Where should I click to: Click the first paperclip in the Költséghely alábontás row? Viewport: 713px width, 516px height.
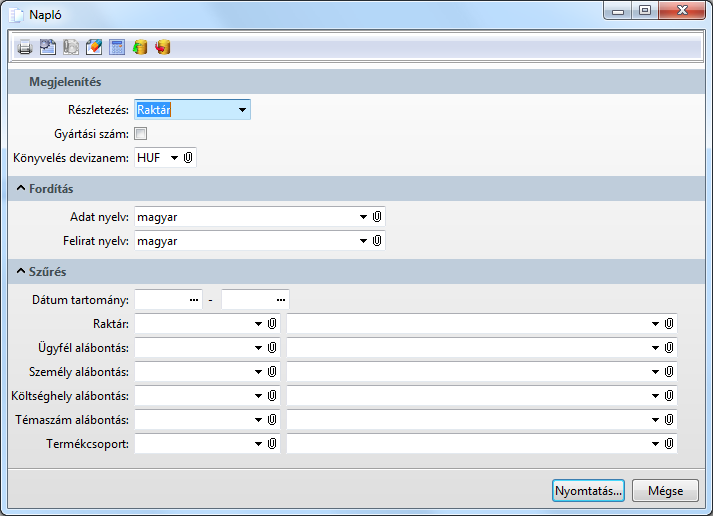[272, 396]
